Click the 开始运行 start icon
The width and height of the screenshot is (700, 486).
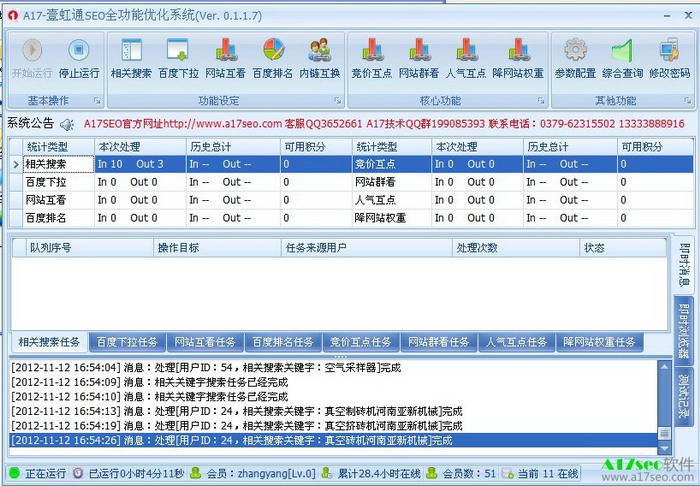(x=32, y=50)
